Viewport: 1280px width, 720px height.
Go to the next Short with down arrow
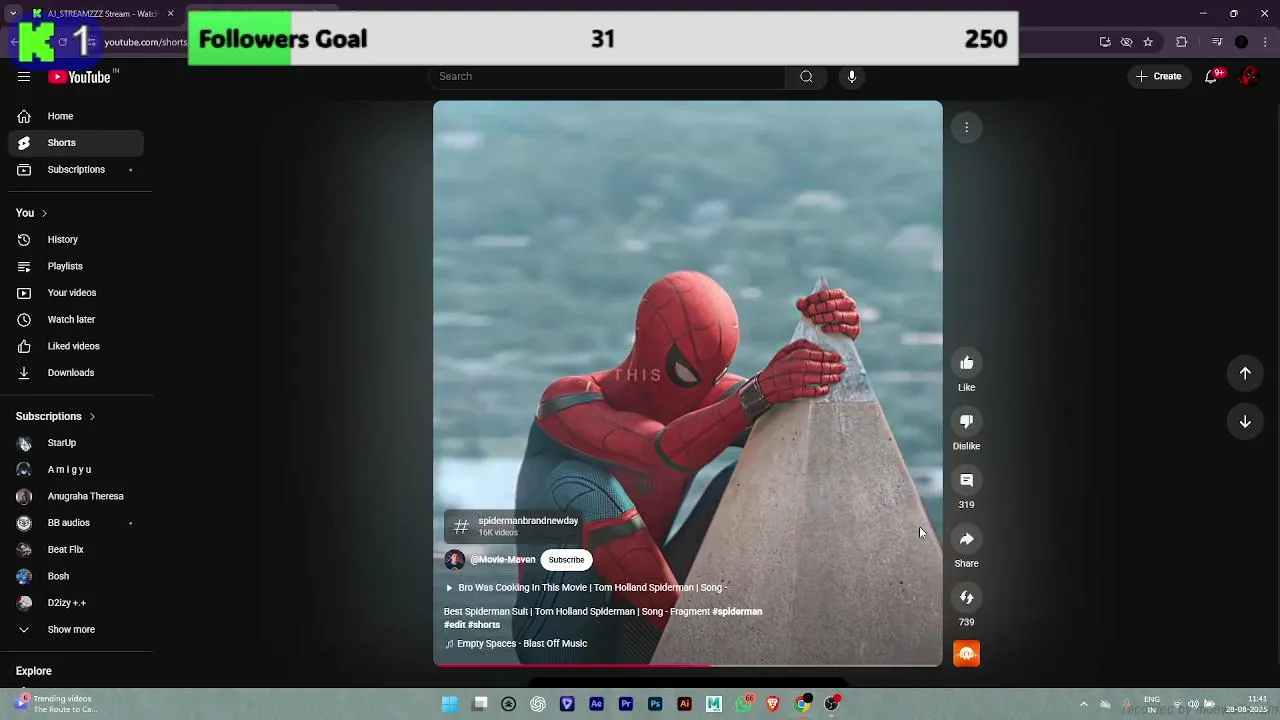(1245, 422)
